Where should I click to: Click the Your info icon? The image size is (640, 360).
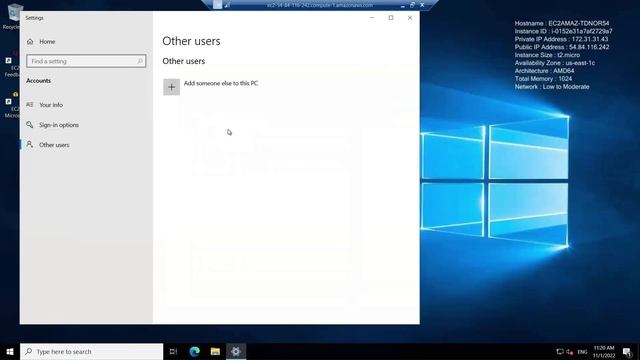click(30, 105)
